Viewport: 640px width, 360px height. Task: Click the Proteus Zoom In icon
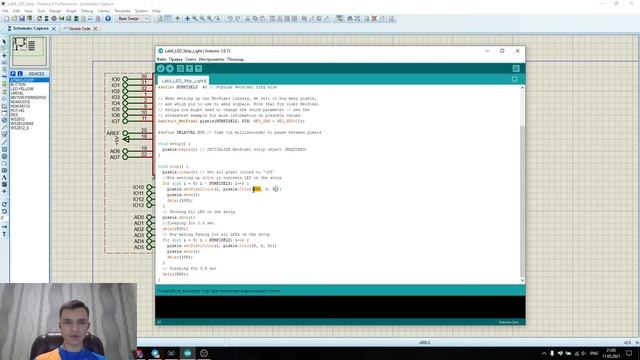coord(195,19)
